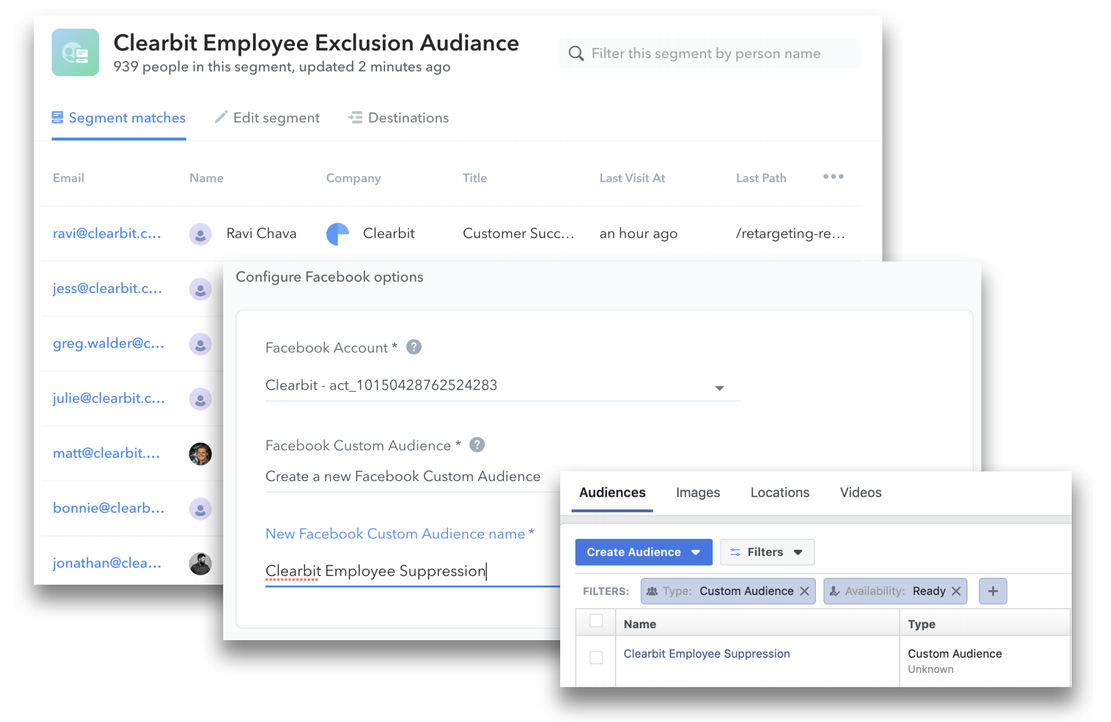Screen dimensions: 1111x722
Task: Check the Clearbit Employee Suppression row checkbox
Action: tap(596, 658)
